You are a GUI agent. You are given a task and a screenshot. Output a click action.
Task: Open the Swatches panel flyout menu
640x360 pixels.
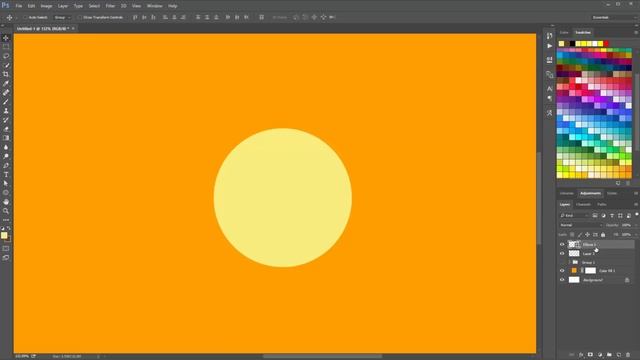[636, 32]
